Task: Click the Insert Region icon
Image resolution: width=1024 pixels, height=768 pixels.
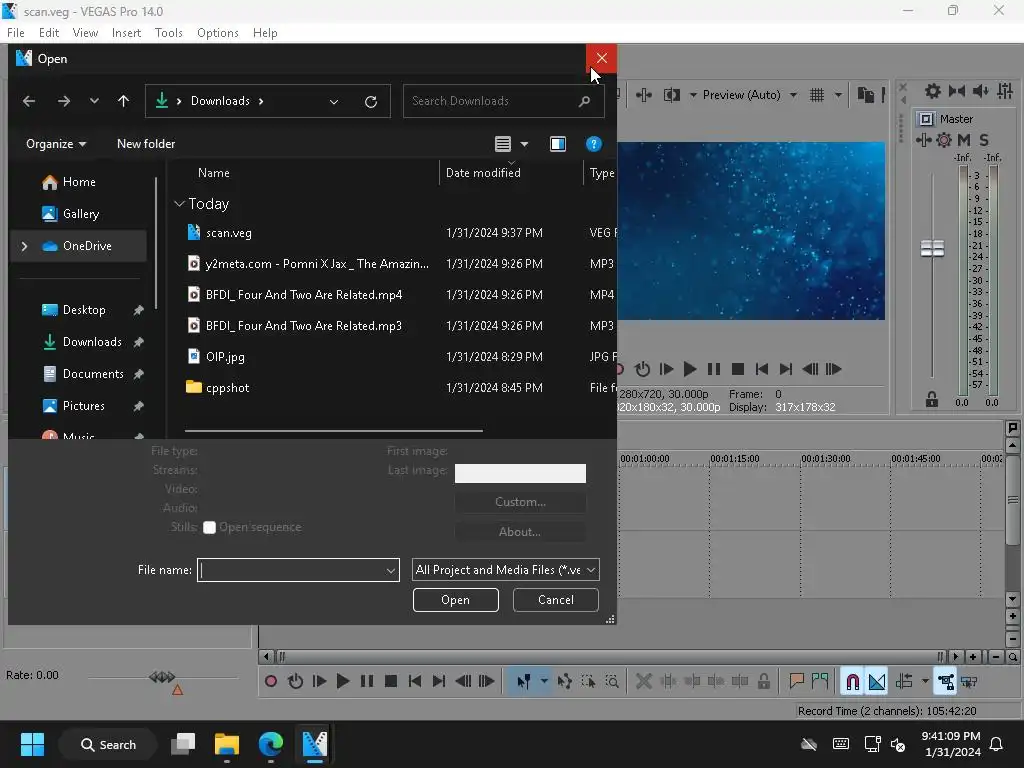Action: pyautogui.click(x=820, y=682)
